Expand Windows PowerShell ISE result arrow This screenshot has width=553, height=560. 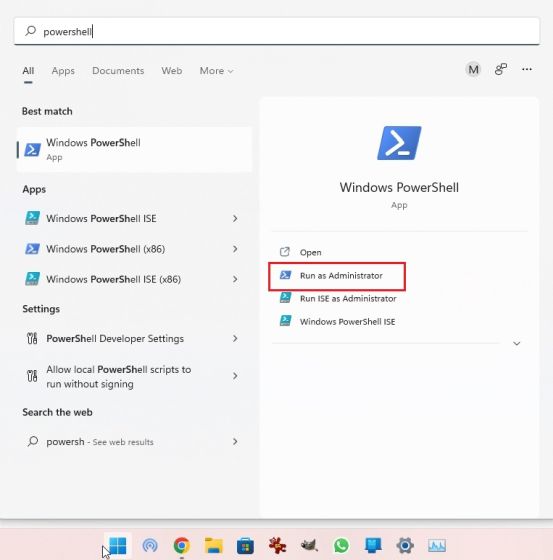coord(235,218)
